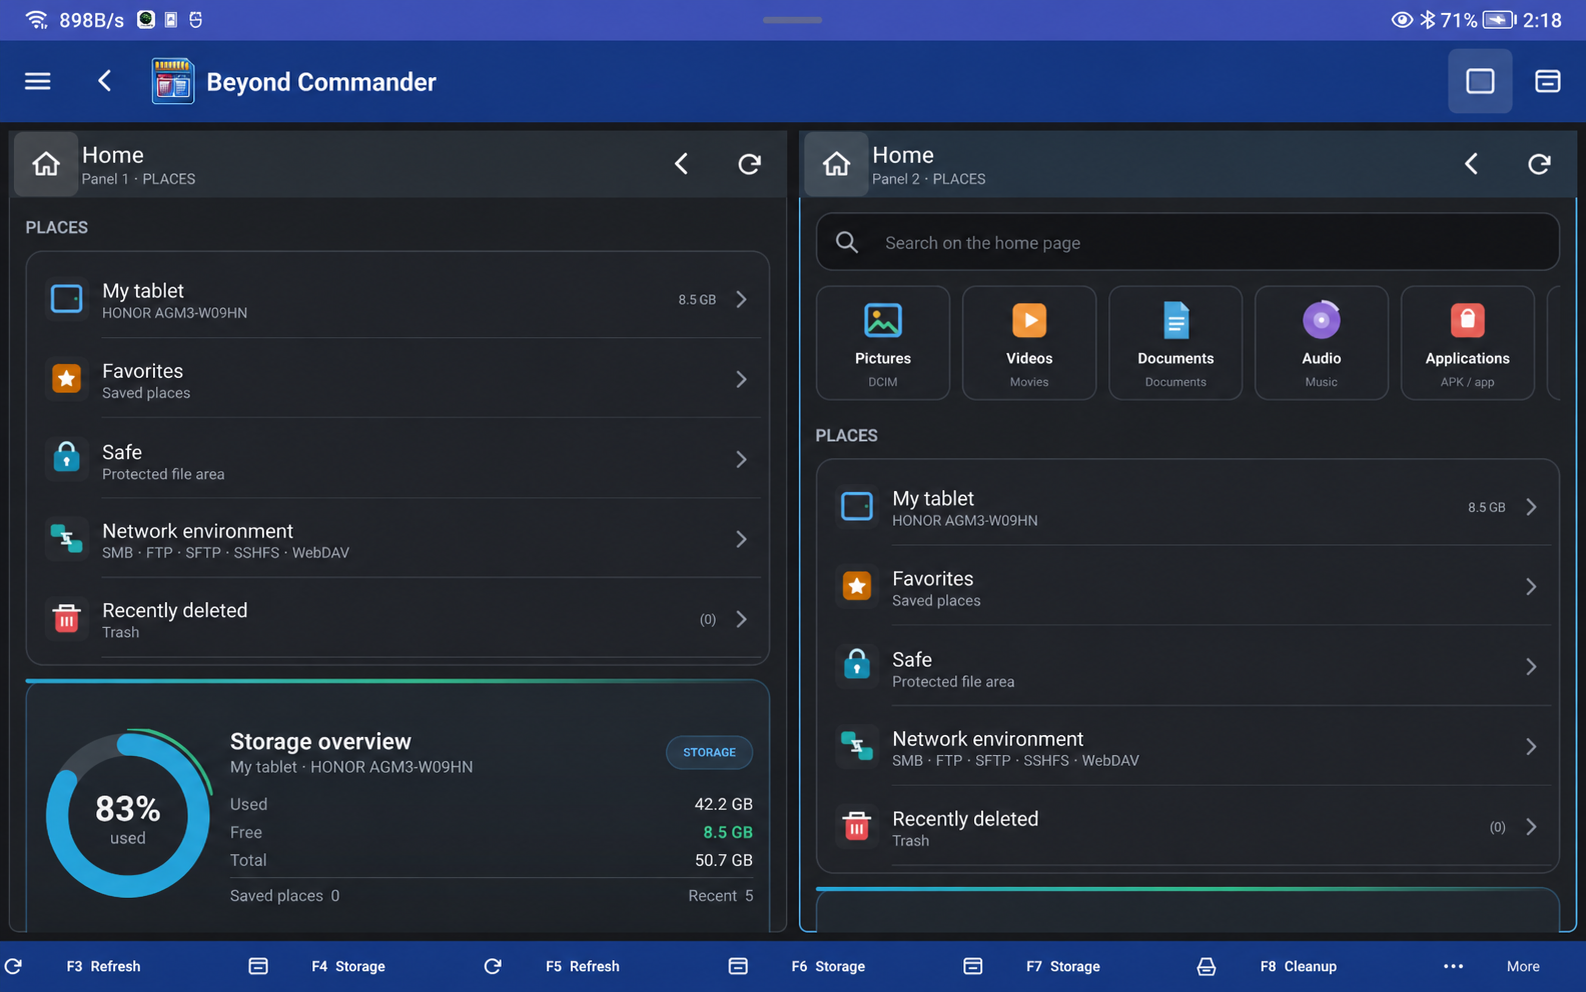
Task: Click the F5 Refresh function key
Action: (x=582, y=966)
